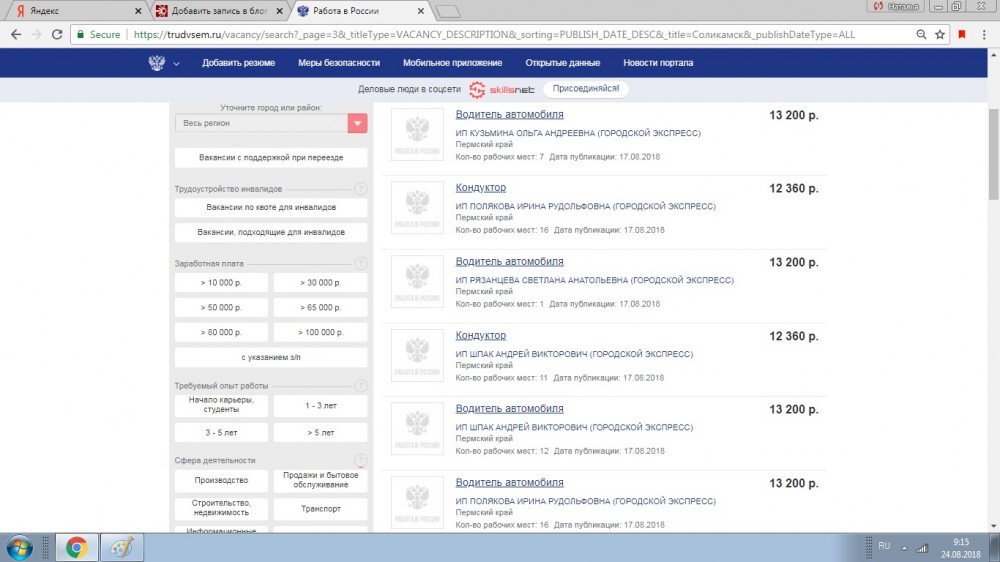The height and width of the screenshot is (562, 1000).
Task: Open the first Кондуктор vacancy link
Action: pyautogui.click(x=481, y=188)
